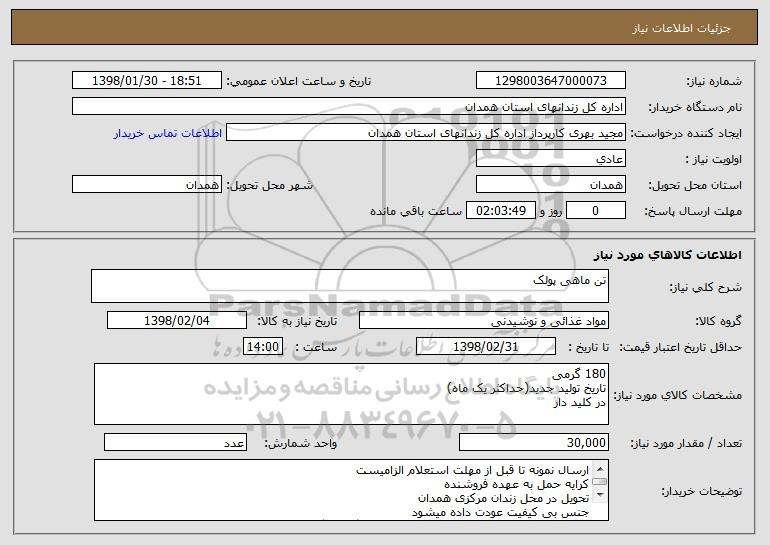Screen dimensions: 770x545
Task: Click the delivery city field همدان
Action: pyautogui.click(x=147, y=184)
